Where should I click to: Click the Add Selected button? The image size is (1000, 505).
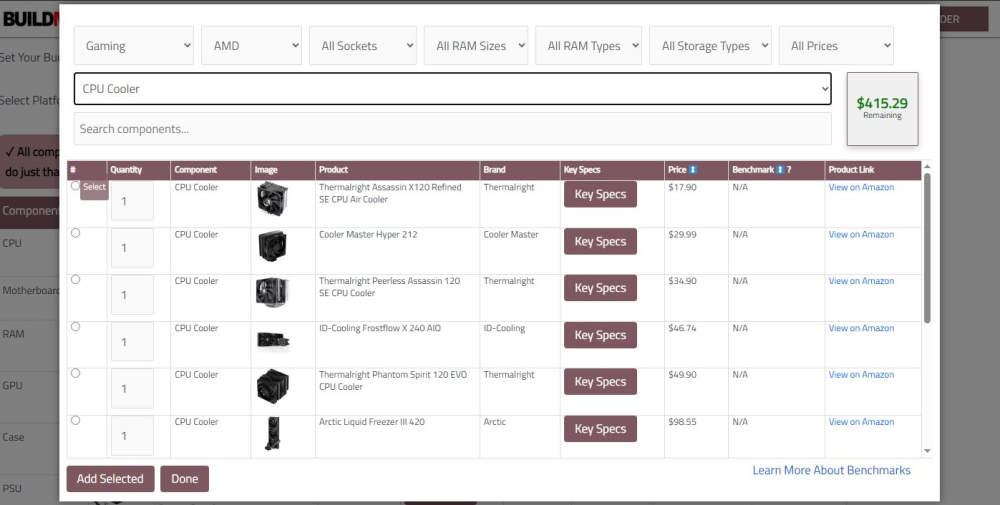(110, 479)
